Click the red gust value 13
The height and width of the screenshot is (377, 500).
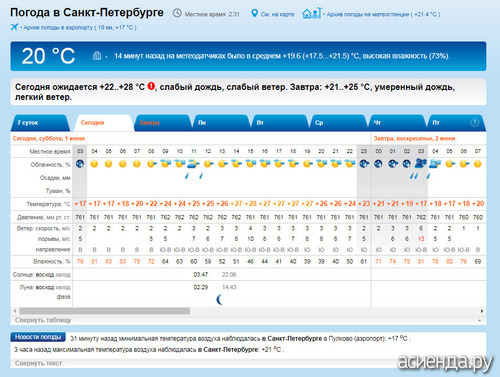(421, 239)
